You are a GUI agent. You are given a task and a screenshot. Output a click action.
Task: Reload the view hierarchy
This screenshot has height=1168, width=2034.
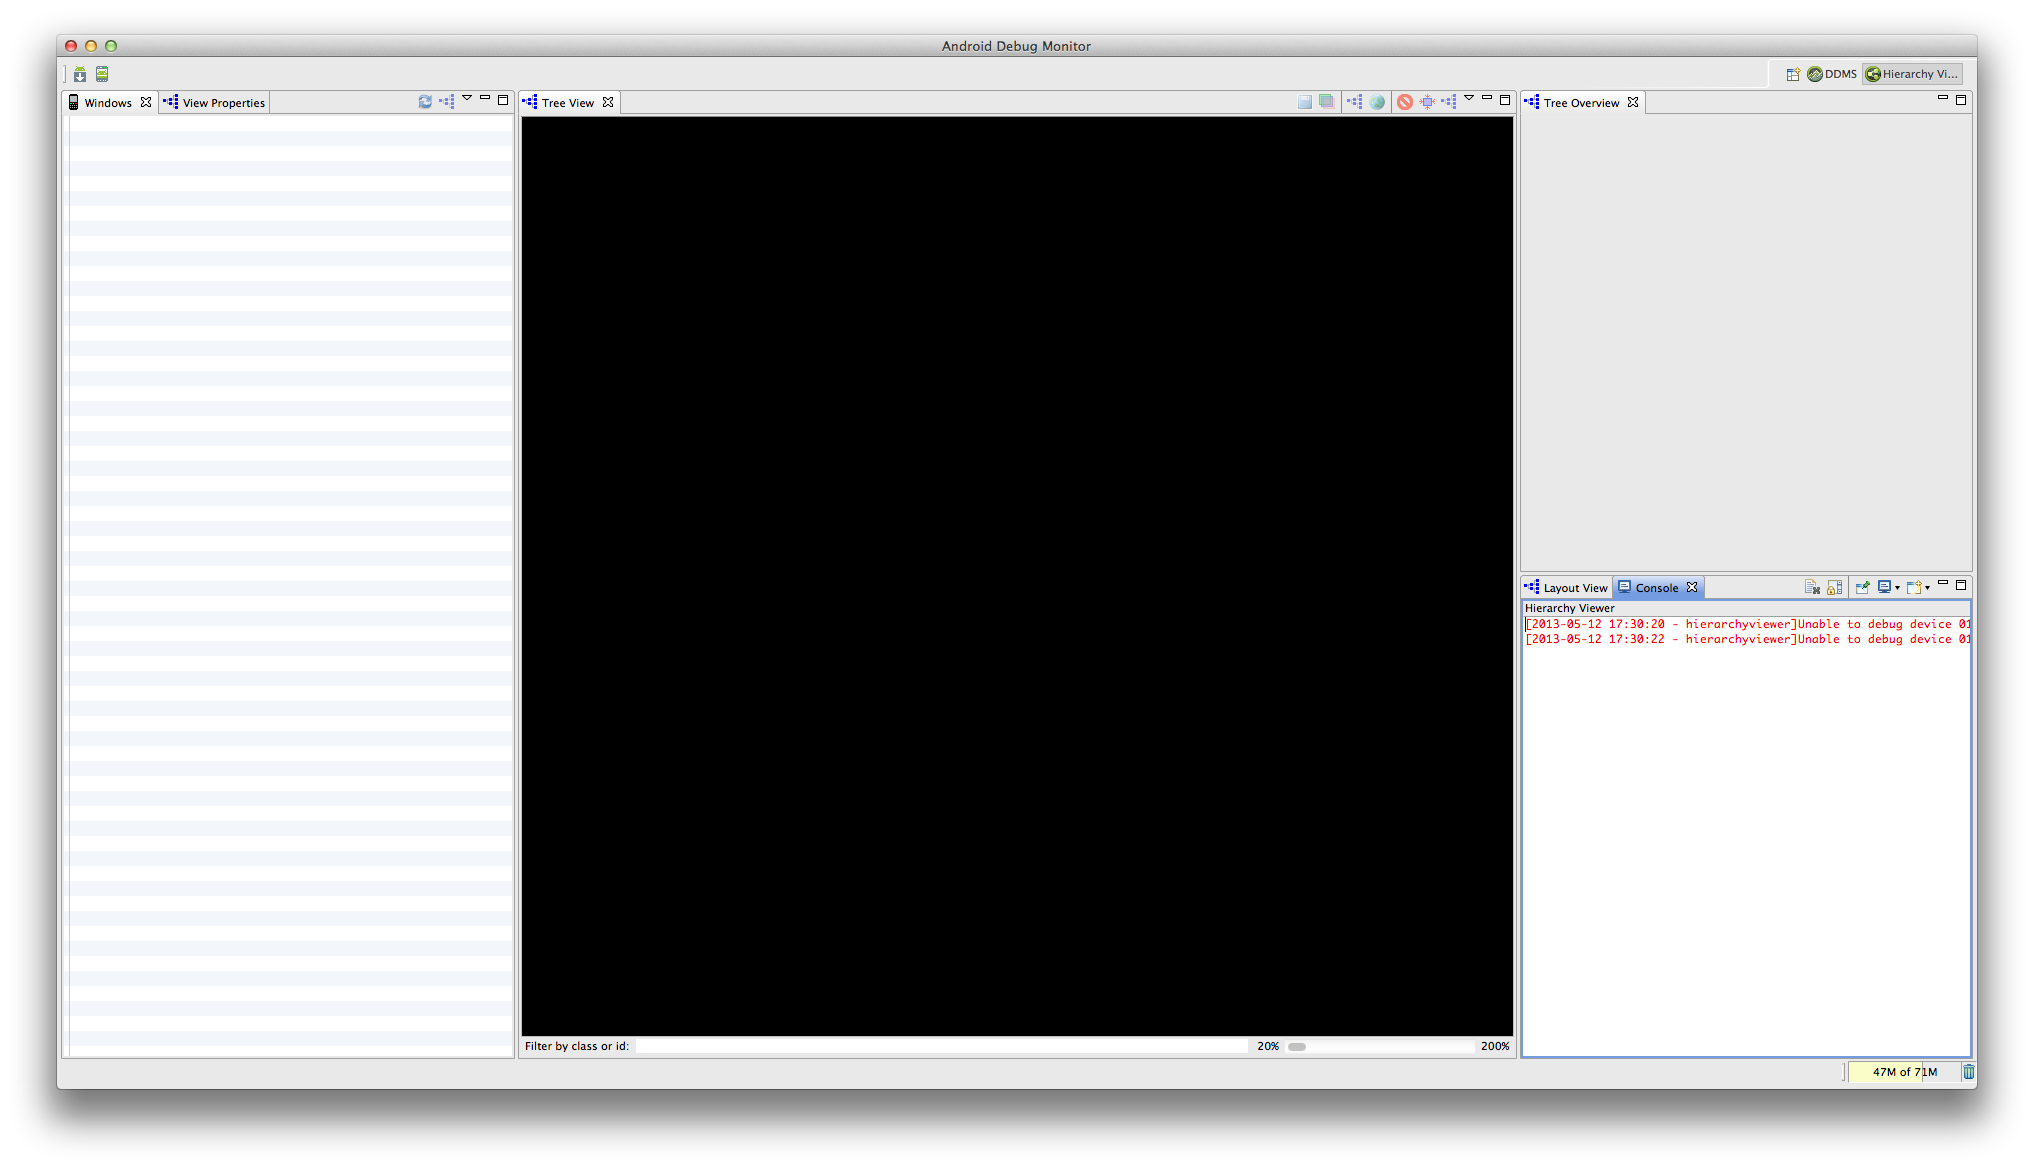pyautogui.click(x=1355, y=101)
